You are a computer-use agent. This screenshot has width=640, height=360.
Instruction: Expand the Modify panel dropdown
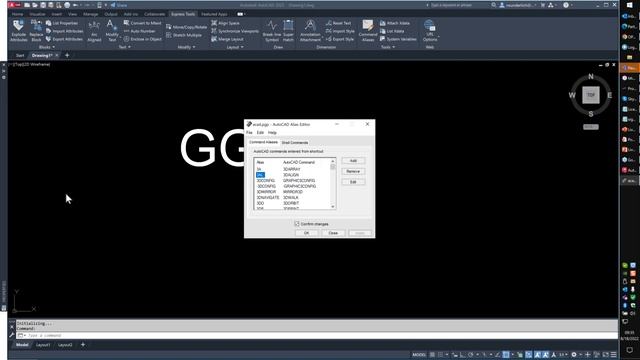pos(186,47)
